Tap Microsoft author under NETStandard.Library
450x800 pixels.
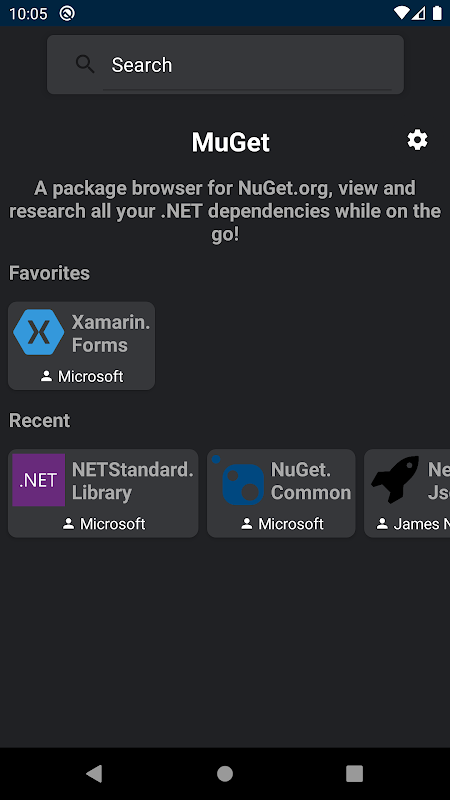click(x=112, y=524)
